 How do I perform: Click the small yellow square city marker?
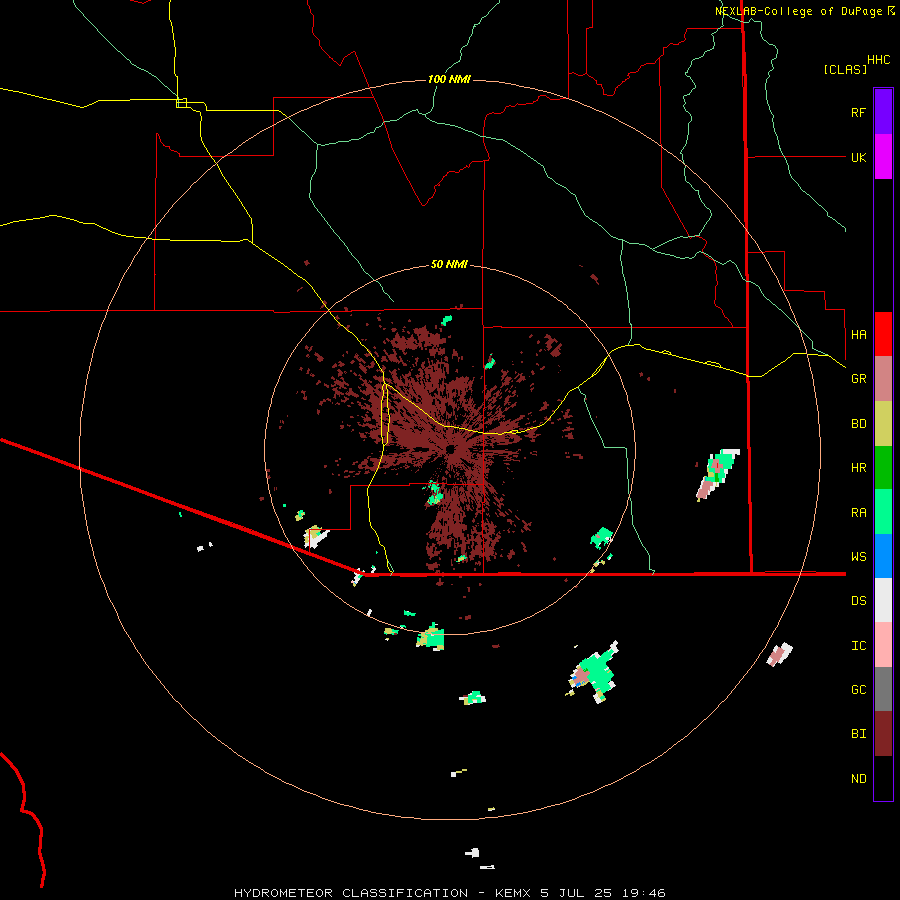[x=181, y=103]
